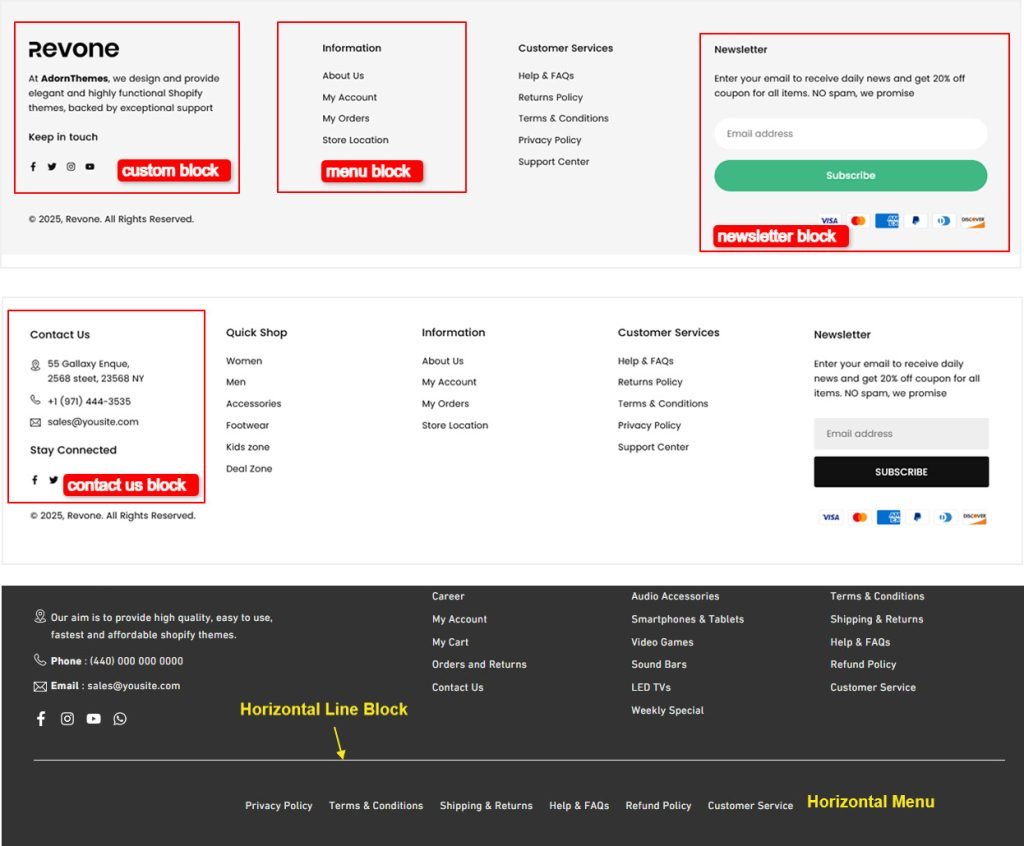This screenshot has height=846, width=1024.
Task: Click the phone icon beside dark footer Phone
Action: click(40, 661)
